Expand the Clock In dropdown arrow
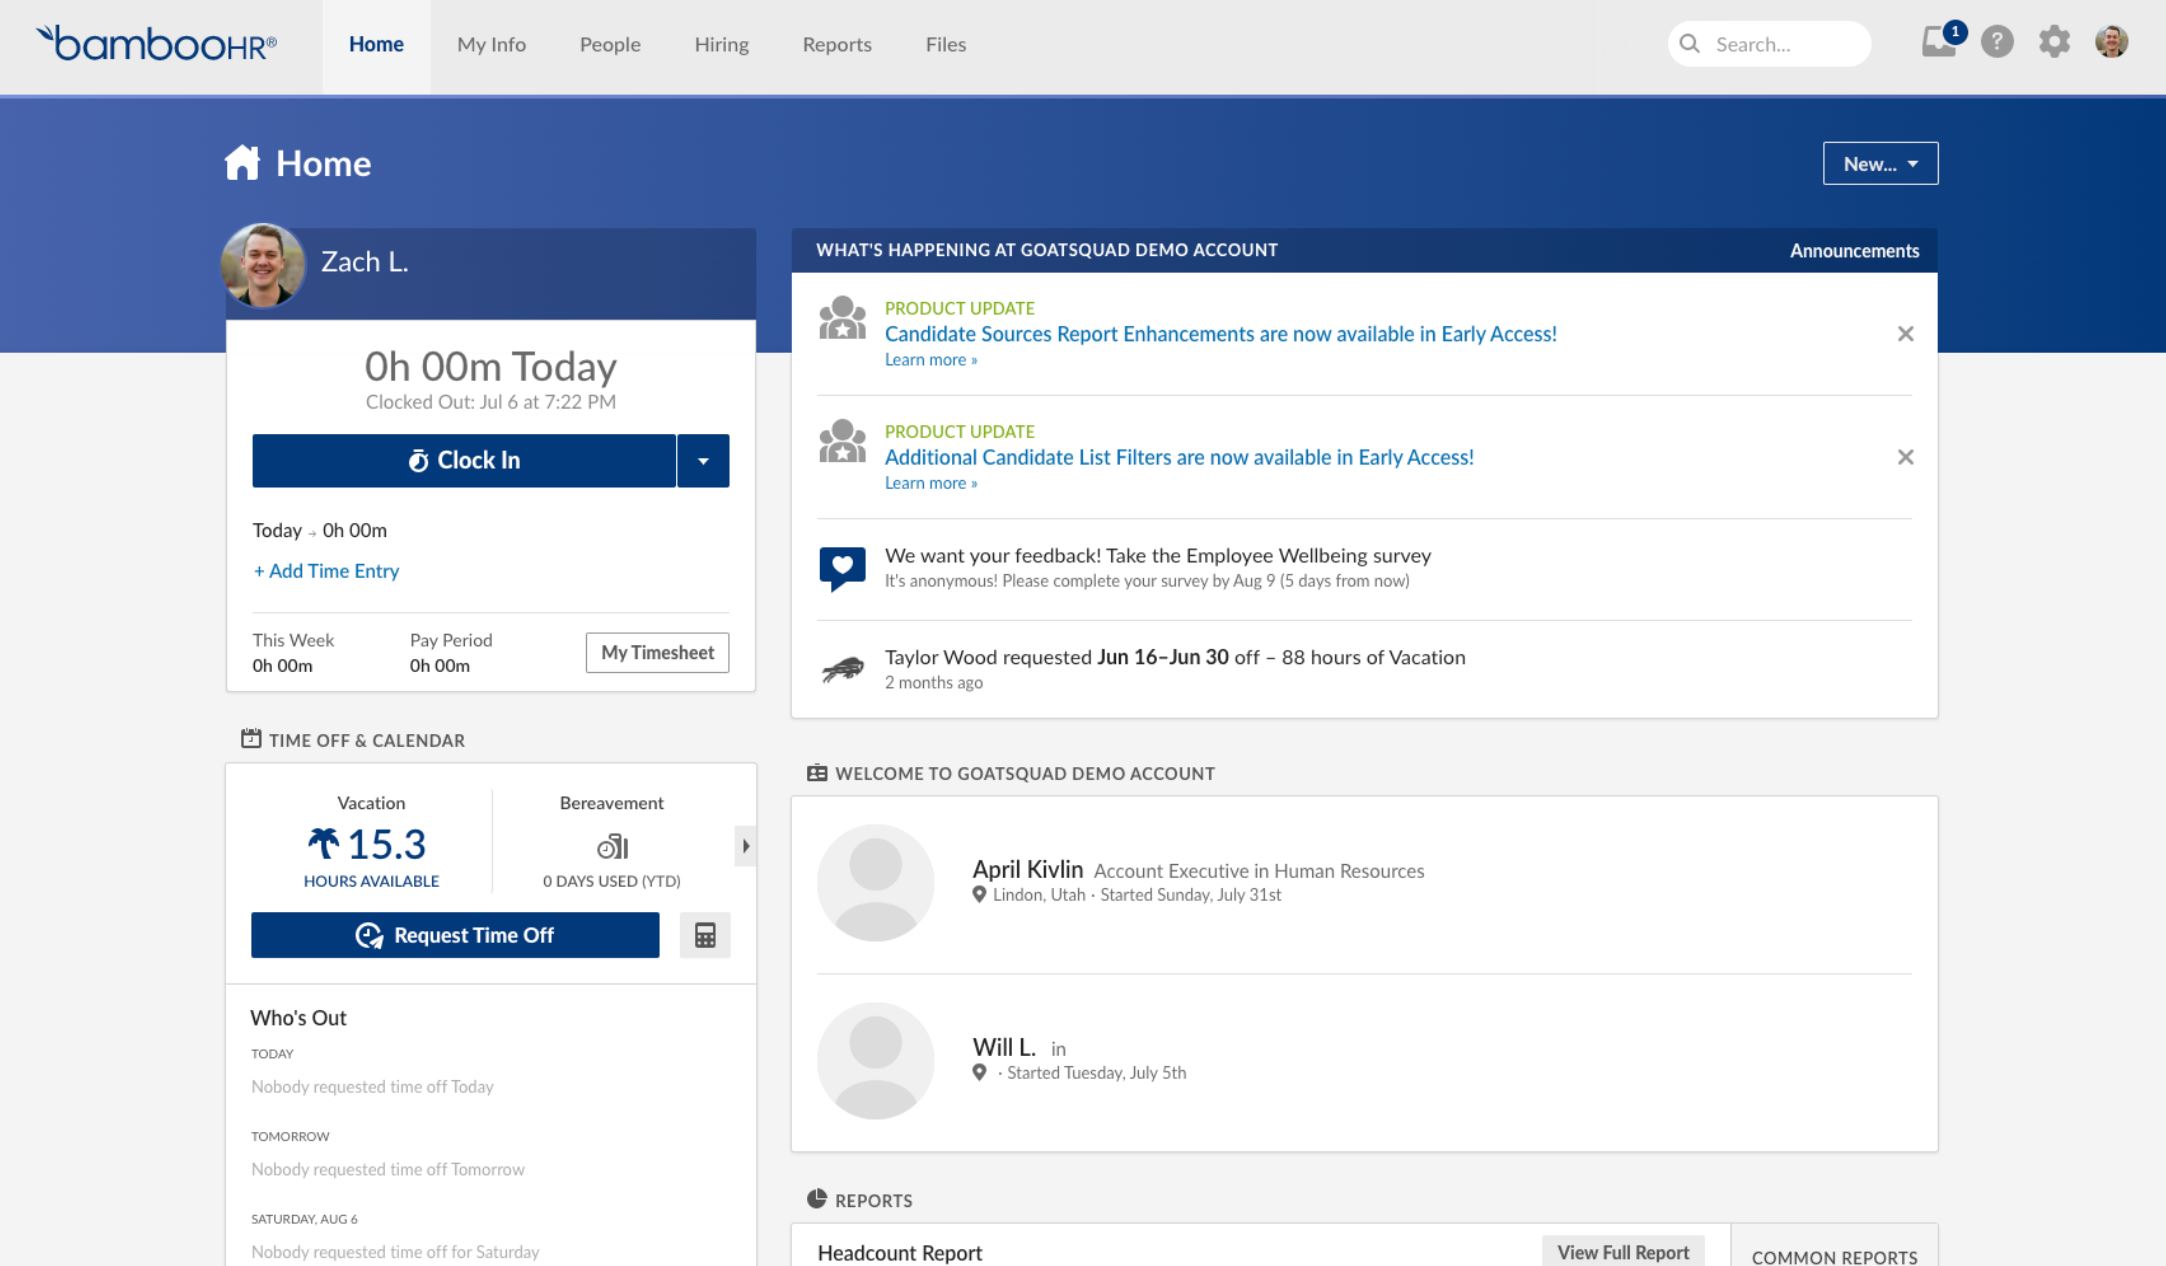2166x1266 pixels. pyautogui.click(x=703, y=460)
